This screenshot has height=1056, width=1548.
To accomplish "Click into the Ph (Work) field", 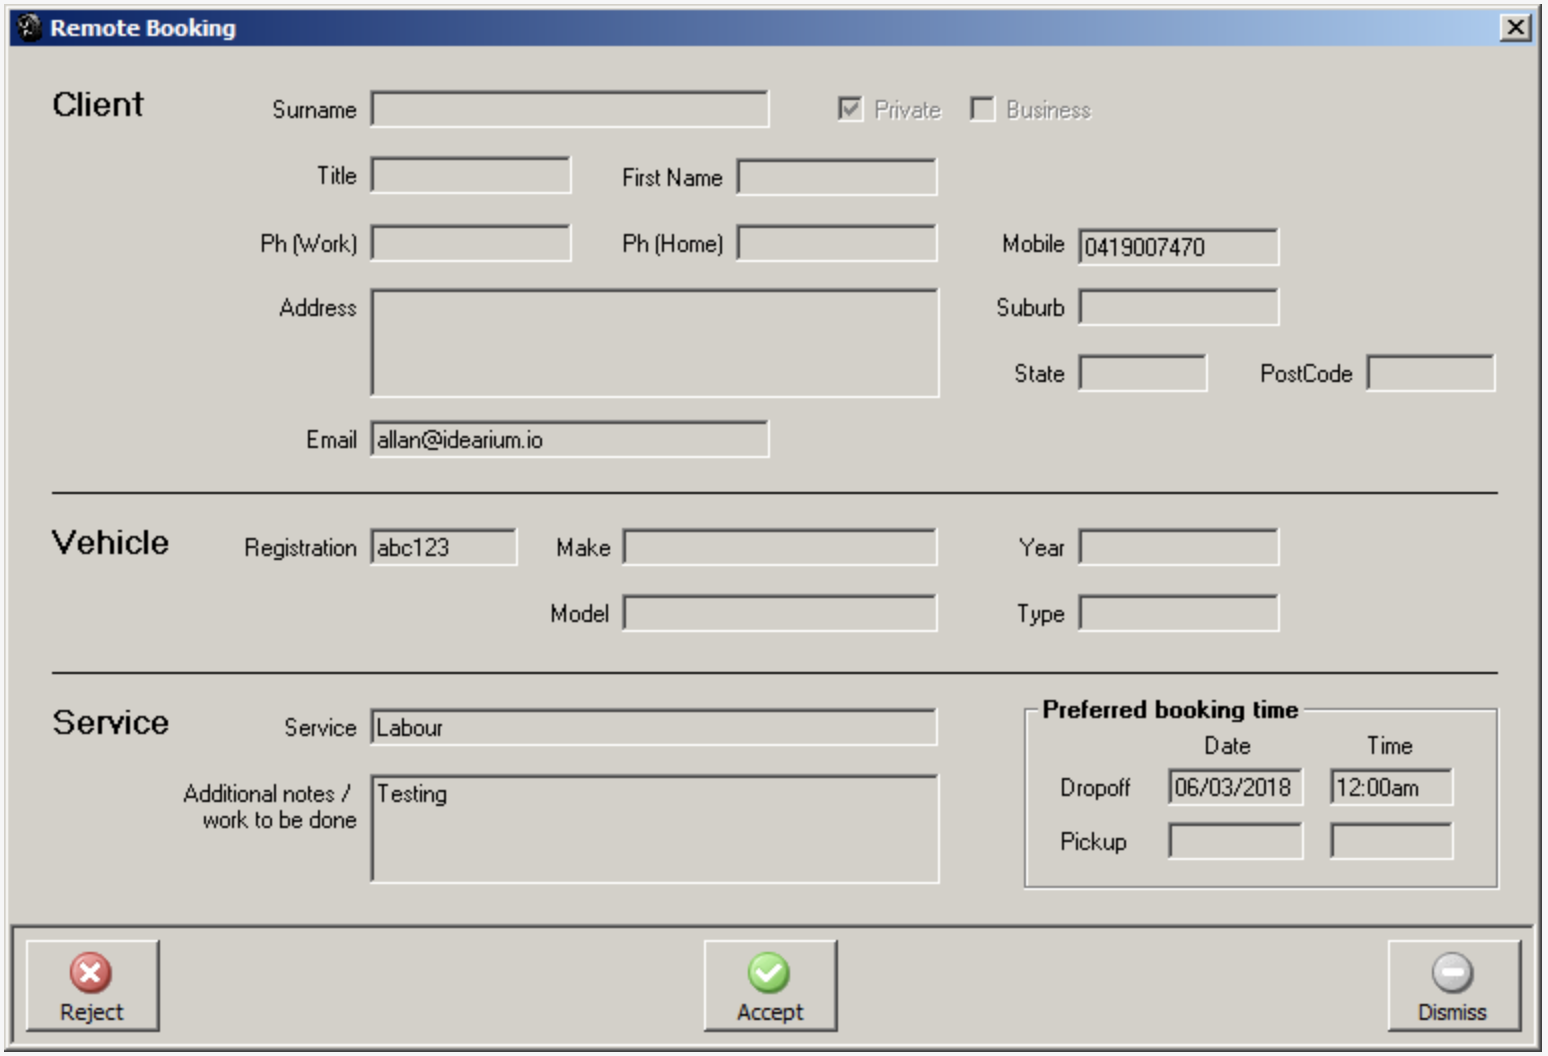I will pyautogui.click(x=470, y=243).
